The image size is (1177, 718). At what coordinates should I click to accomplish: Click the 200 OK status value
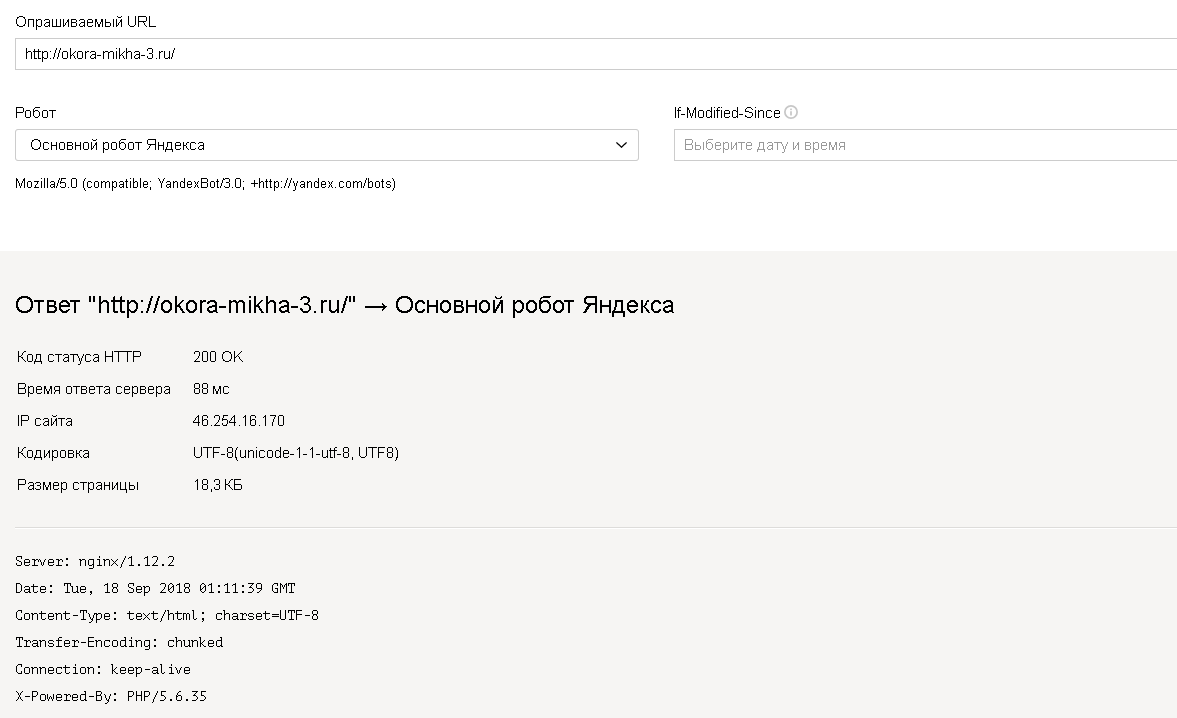point(218,357)
